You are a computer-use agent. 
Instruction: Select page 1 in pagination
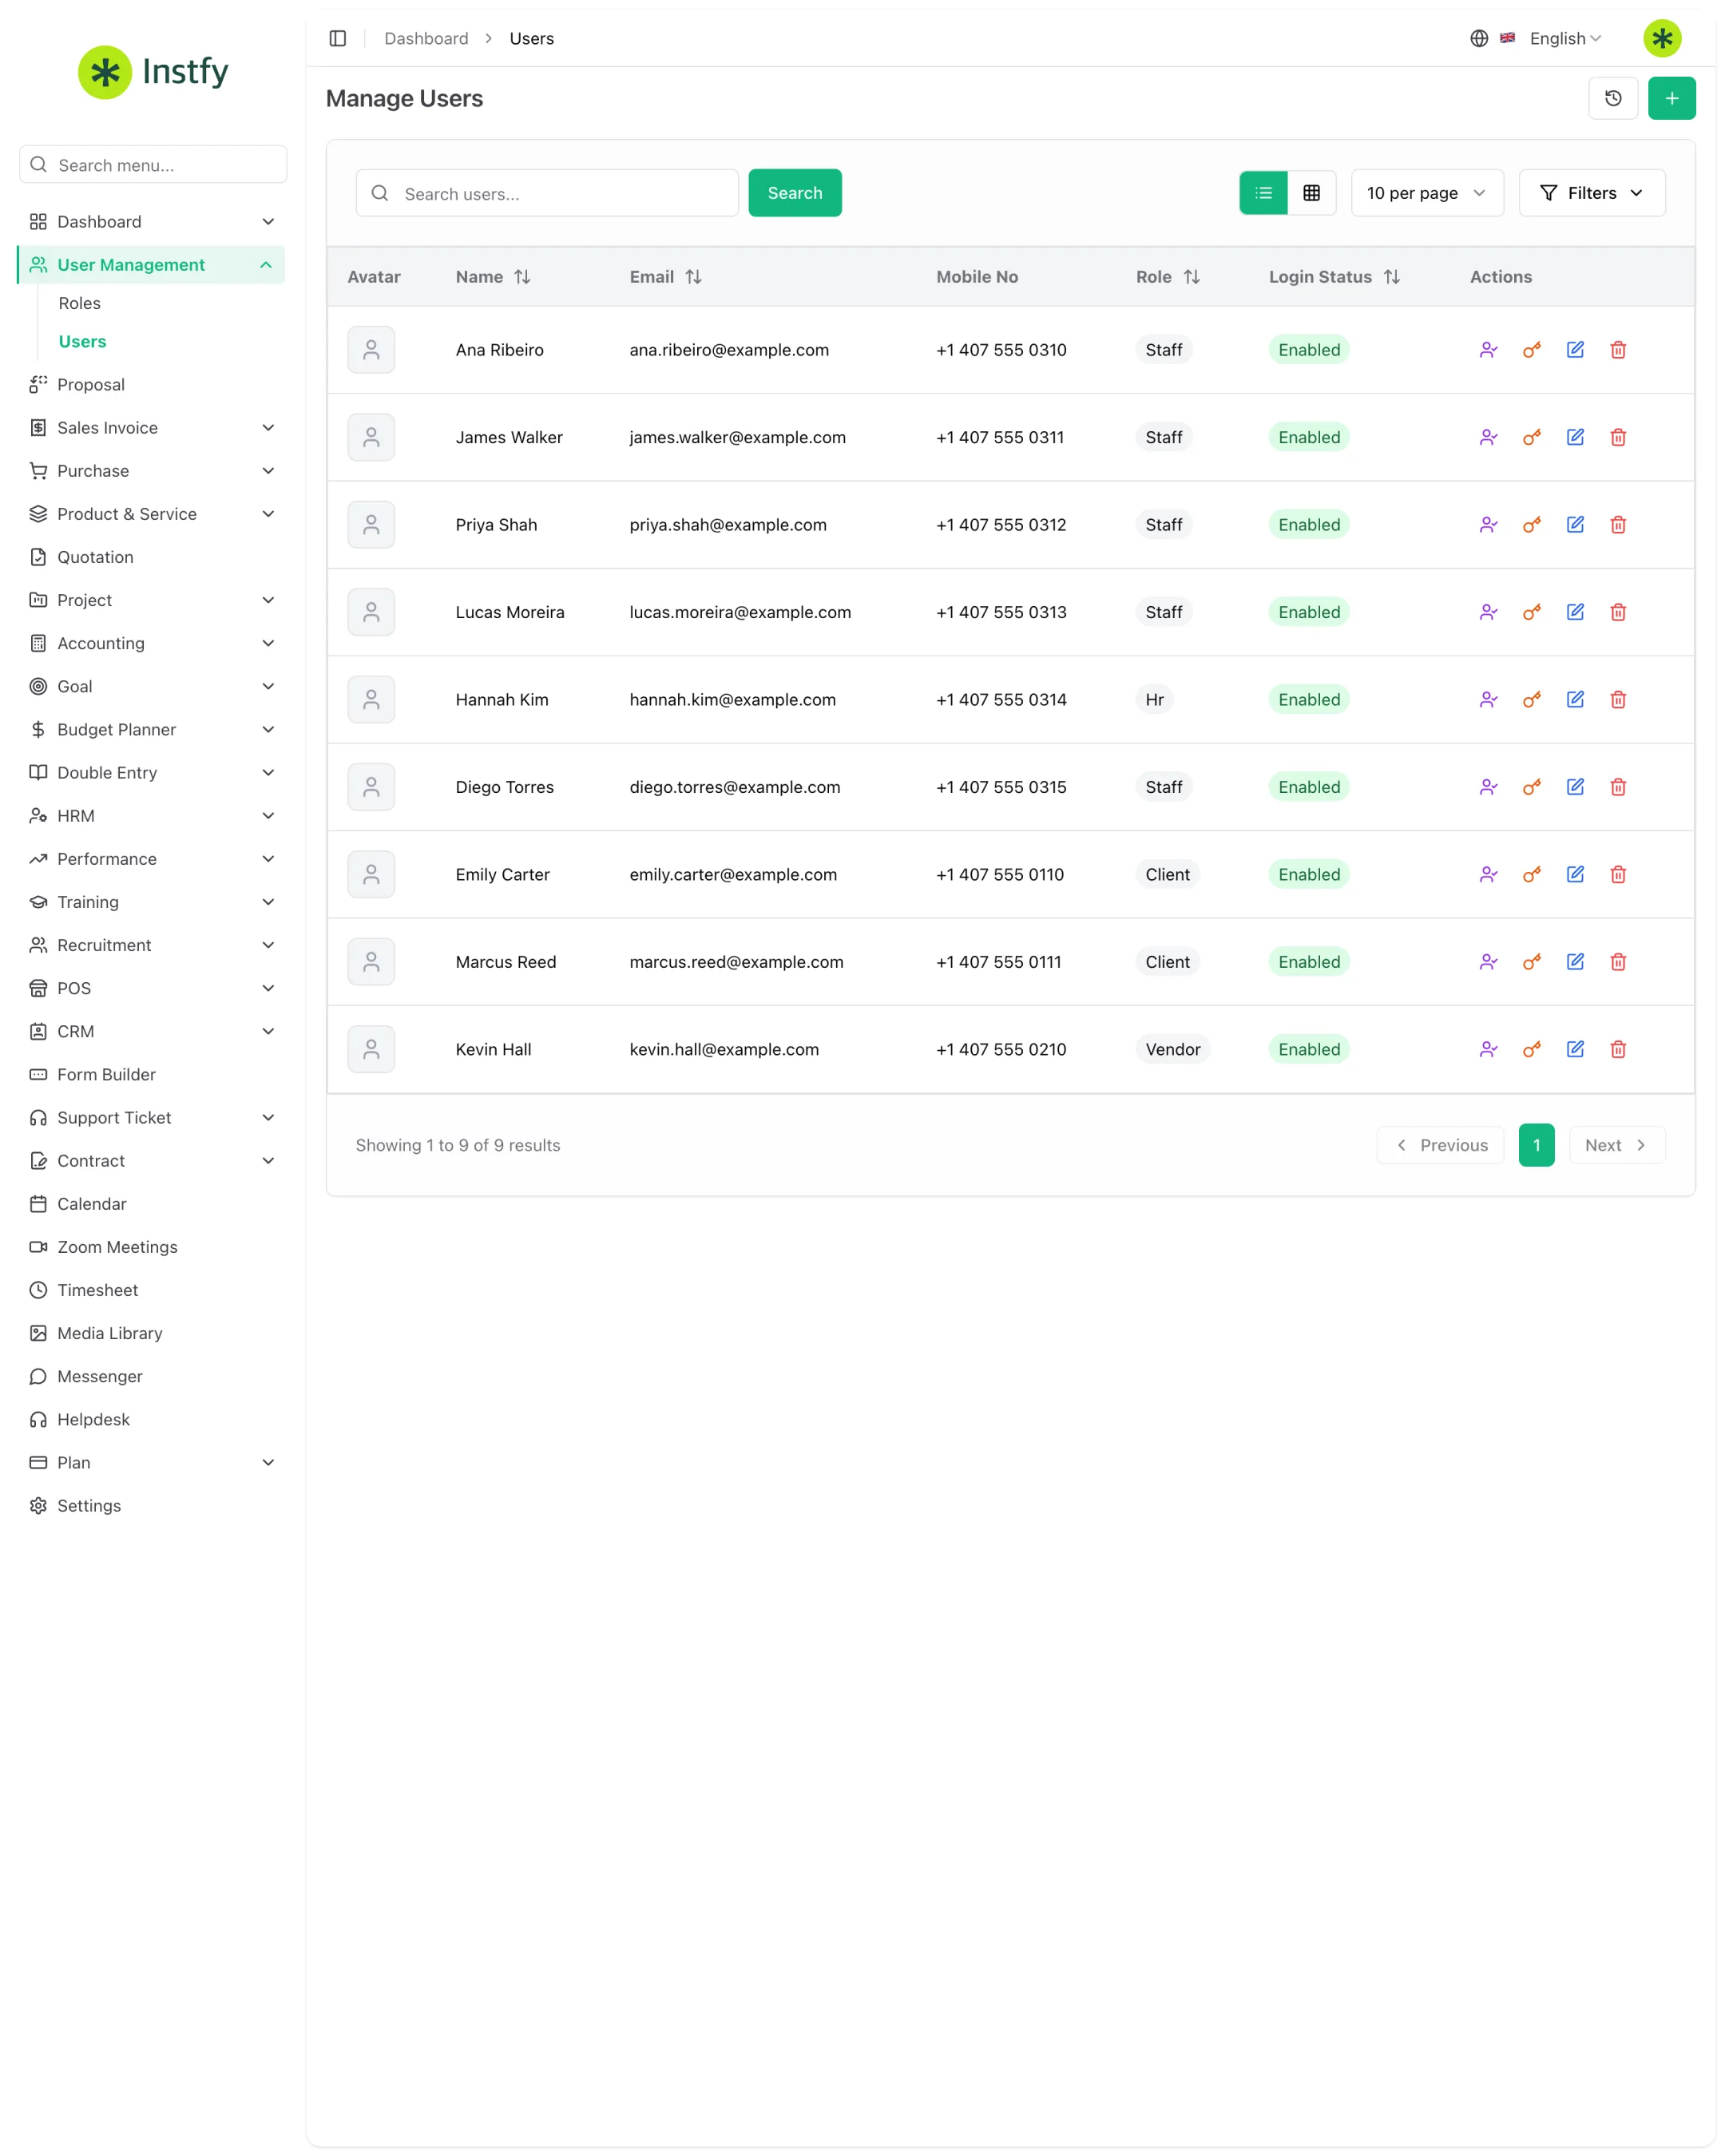1536,1145
